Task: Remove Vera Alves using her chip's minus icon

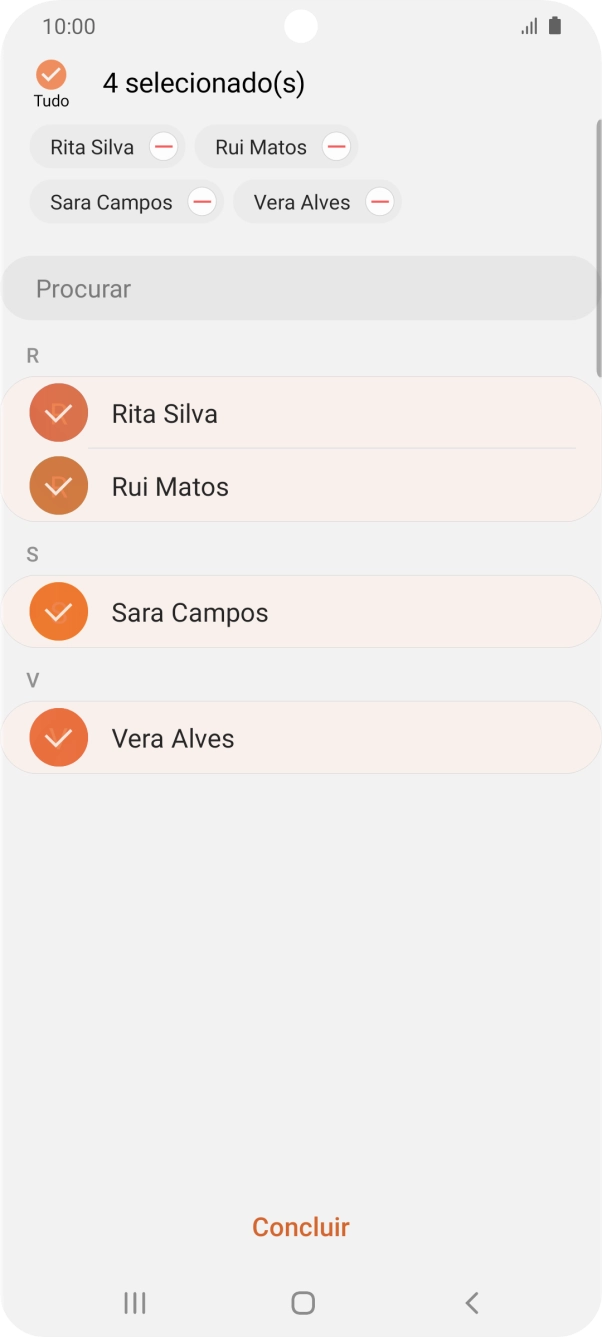Action: click(x=379, y=201)
